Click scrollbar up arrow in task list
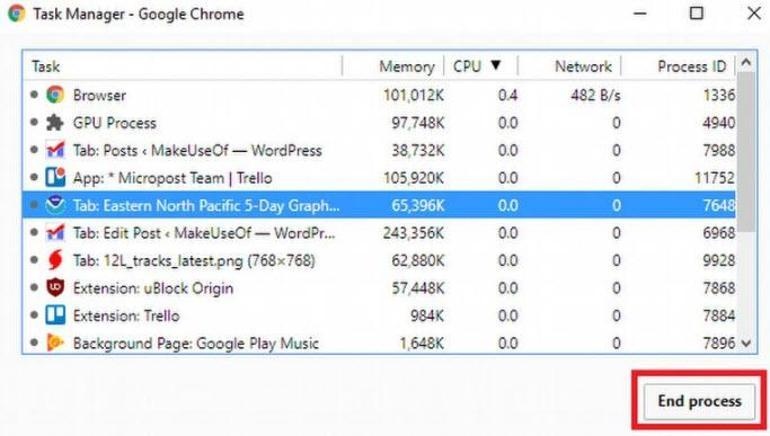The image size is (770, 436). pos(746,62)
